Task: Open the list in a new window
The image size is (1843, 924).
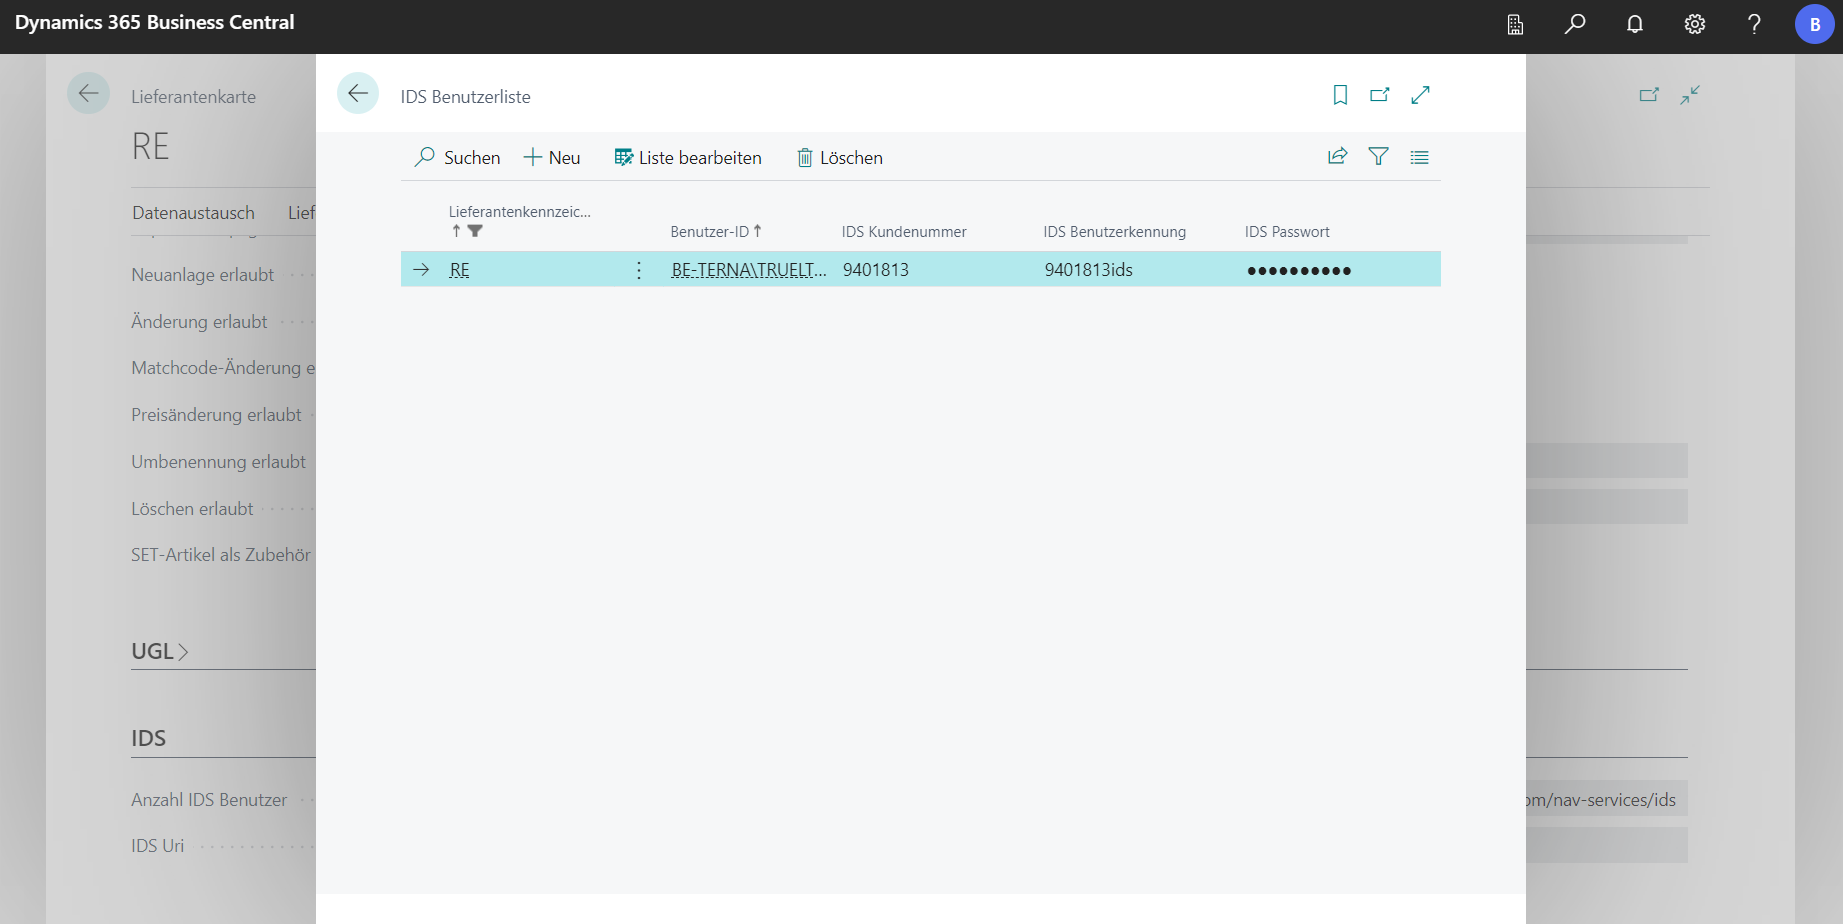Action: 1380,95
